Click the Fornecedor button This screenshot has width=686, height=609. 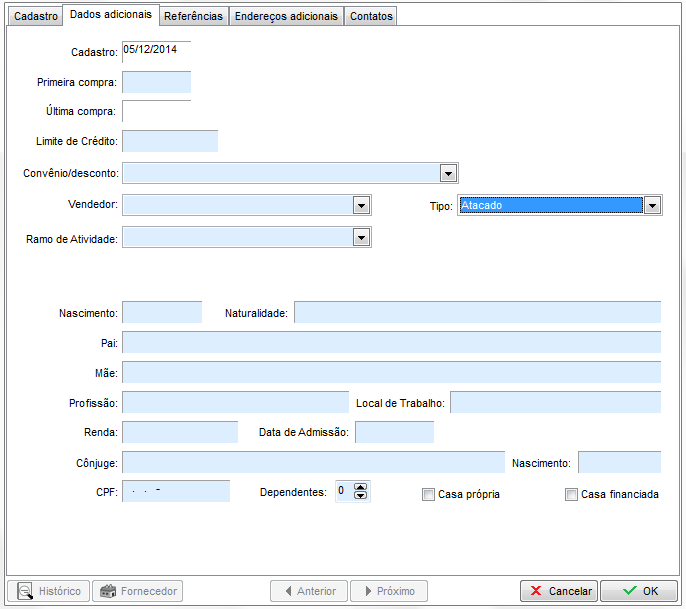[x=137, y=591]
